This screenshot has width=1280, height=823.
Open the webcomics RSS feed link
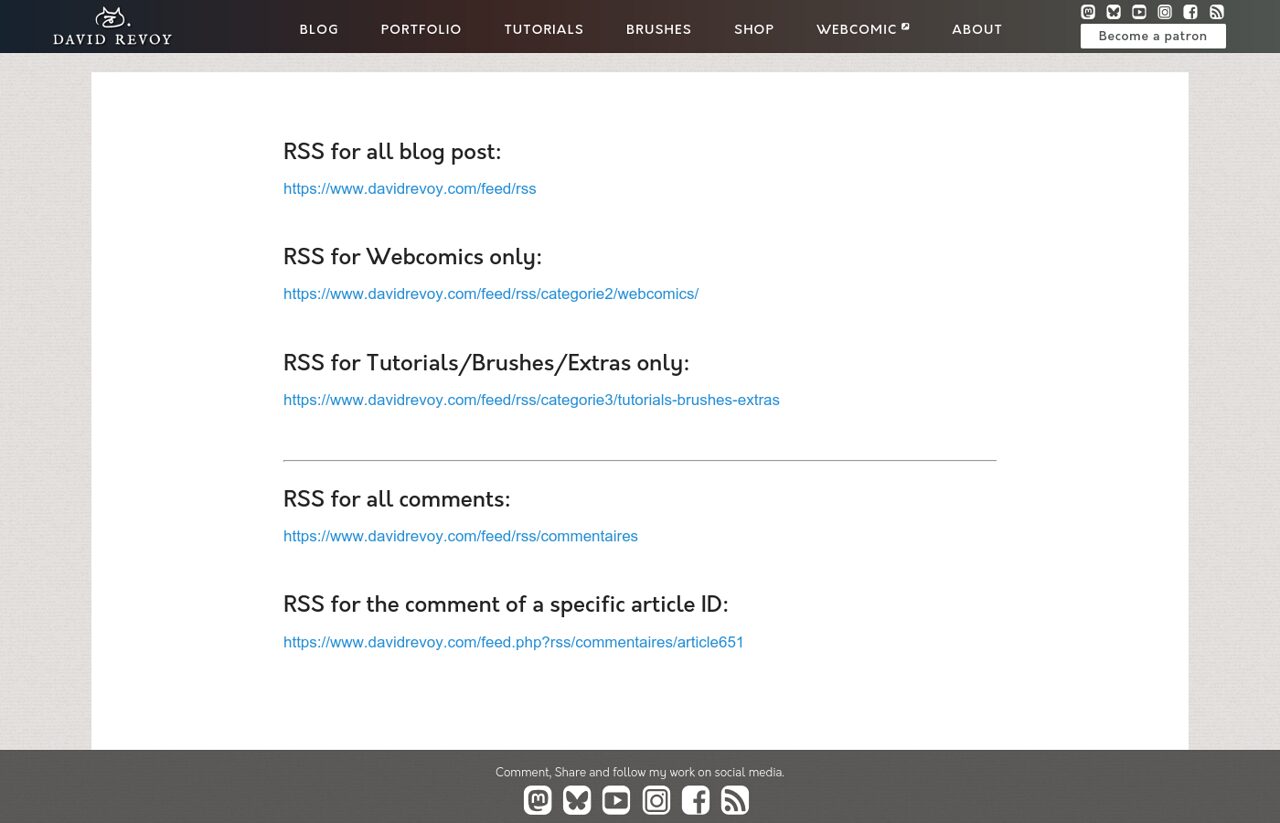[491, 294]
